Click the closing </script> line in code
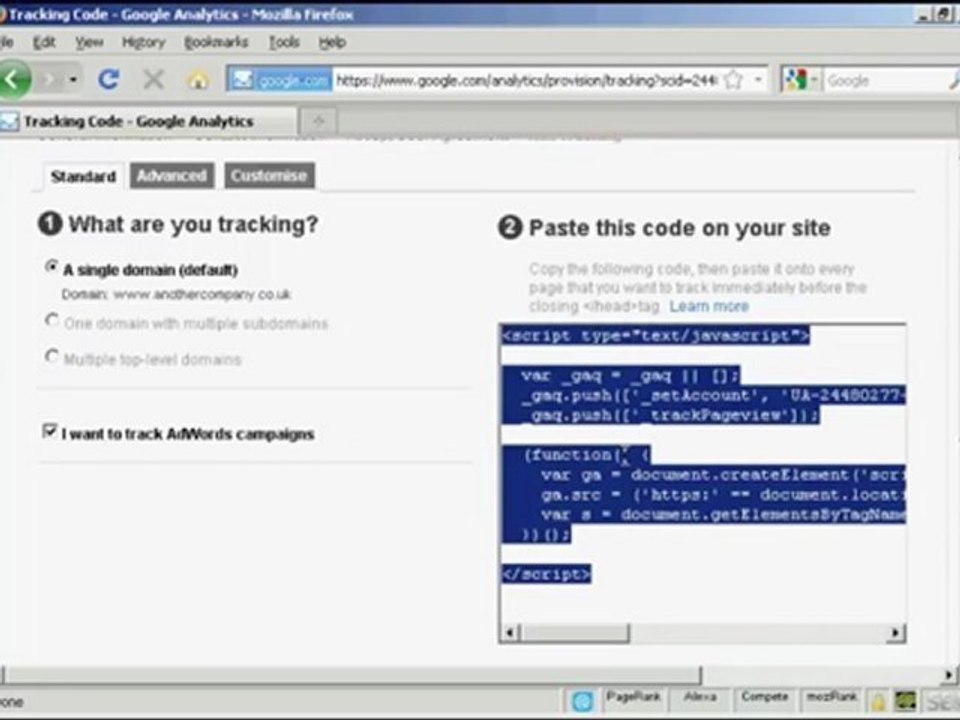The image size is (960, 720). (547, 574)
